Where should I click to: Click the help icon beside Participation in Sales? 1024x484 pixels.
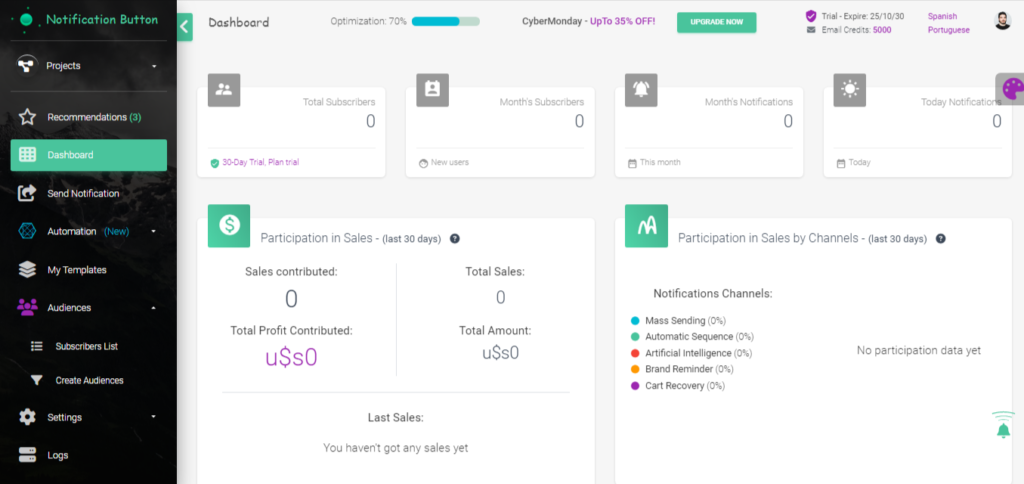pos(455,238)
